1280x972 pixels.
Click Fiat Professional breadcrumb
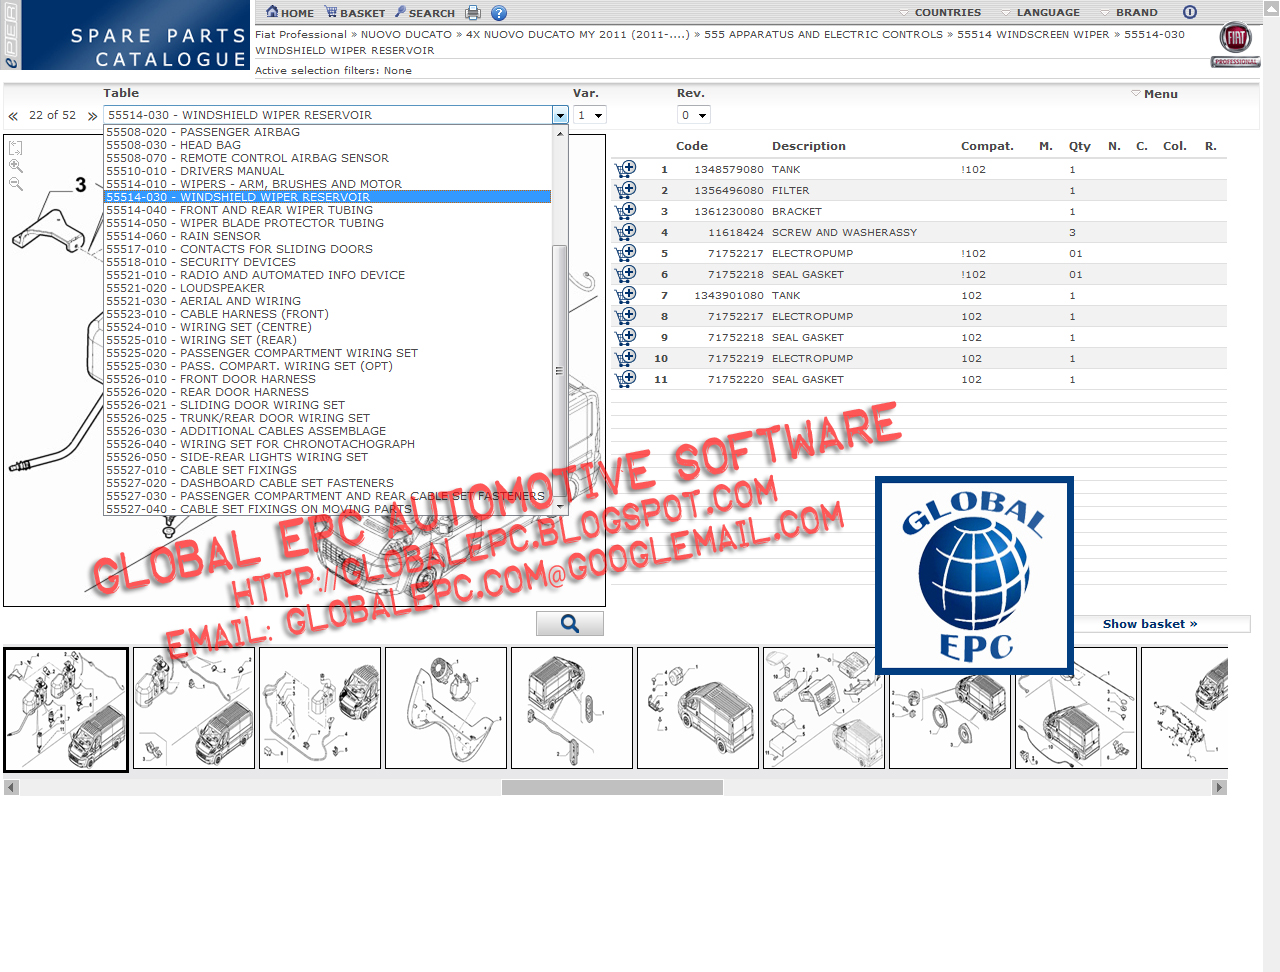301,34
